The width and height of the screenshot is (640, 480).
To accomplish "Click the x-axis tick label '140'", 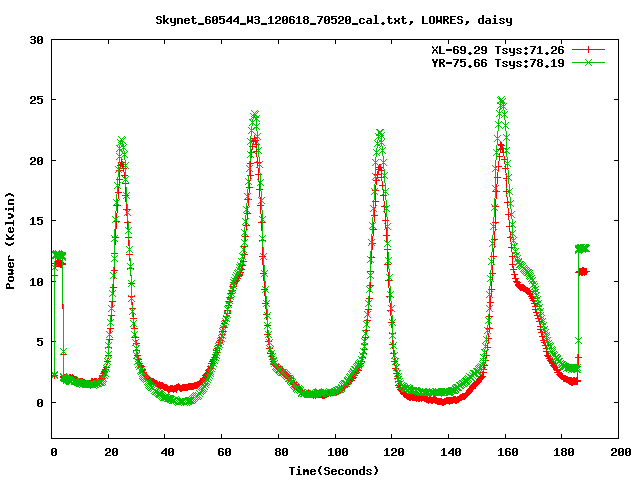I will coord(451,452).
